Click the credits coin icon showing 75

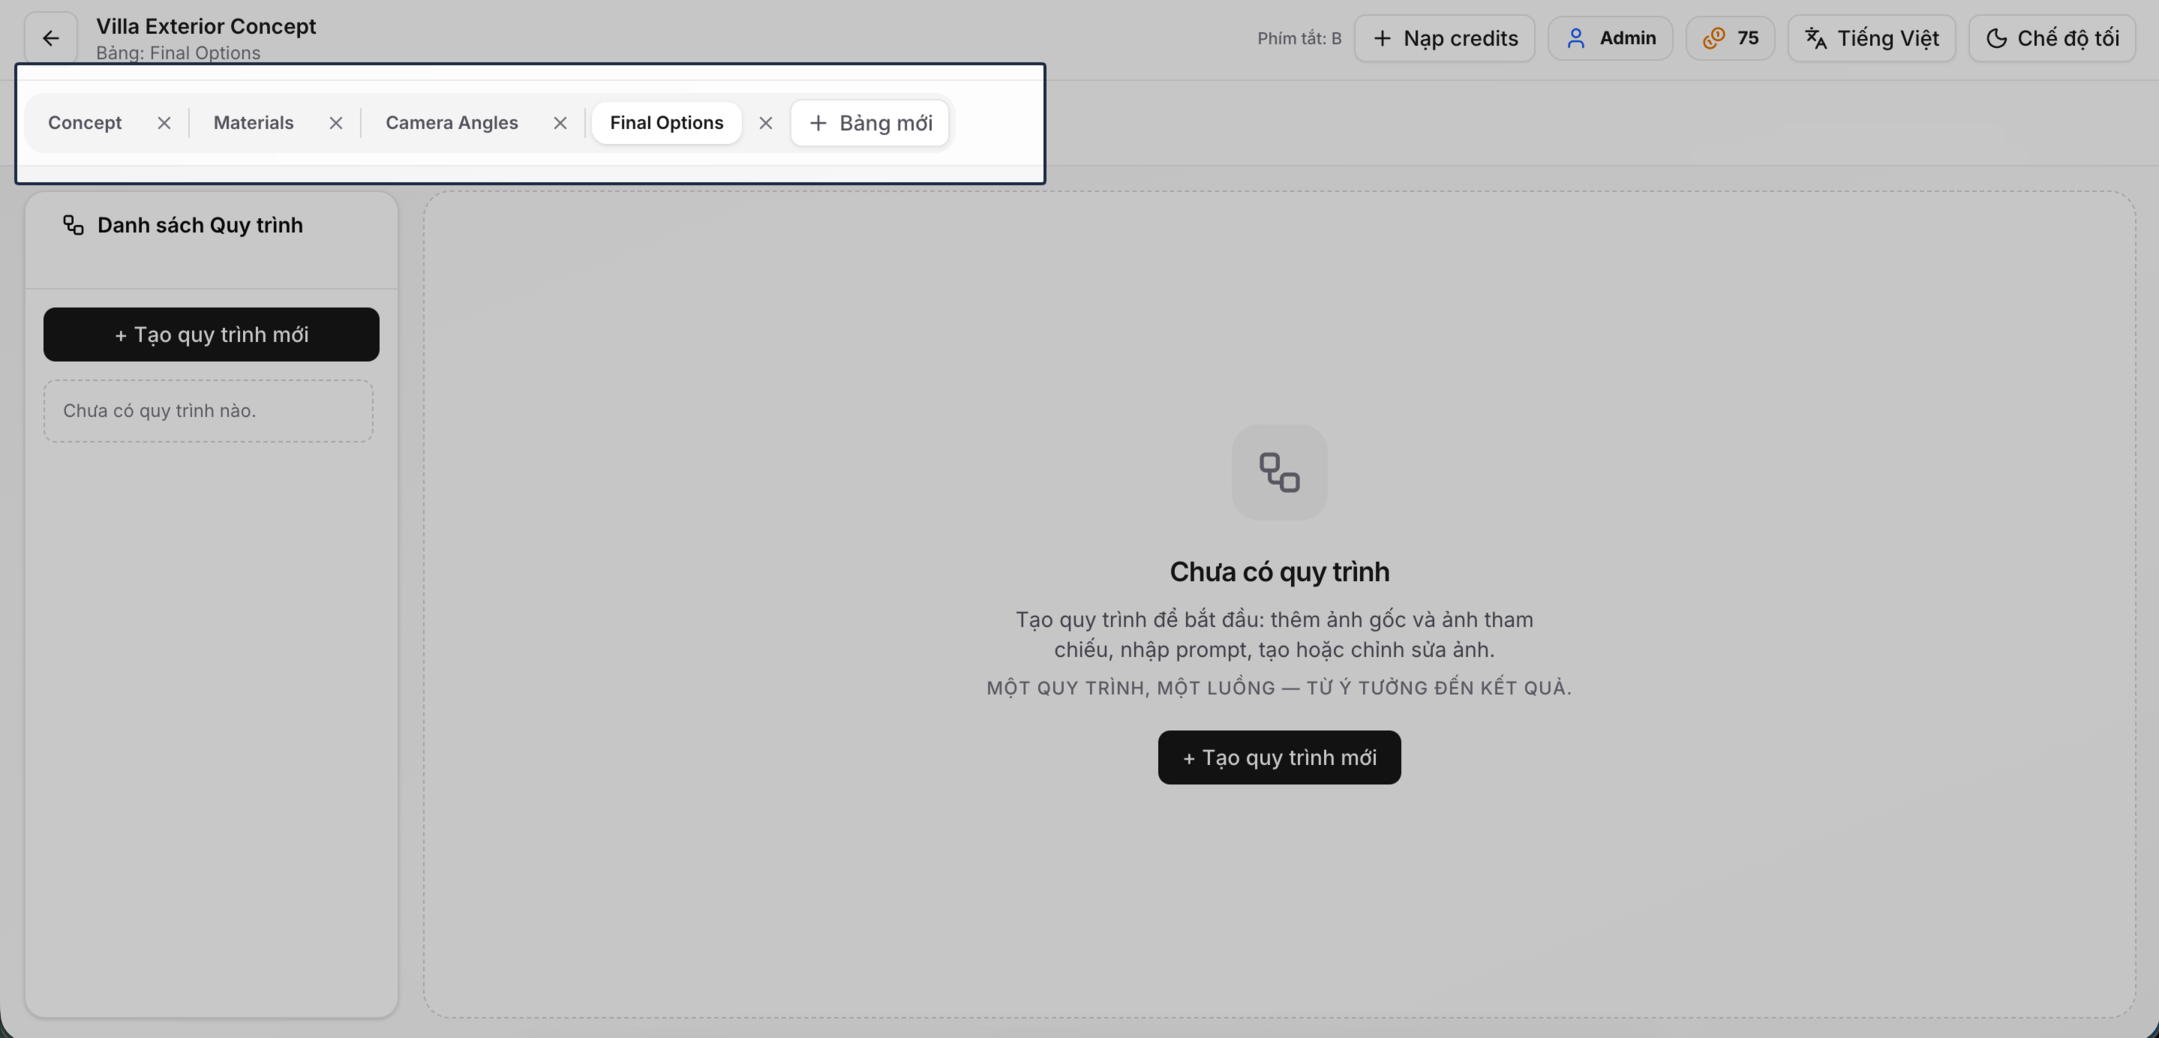point(1714,38)
